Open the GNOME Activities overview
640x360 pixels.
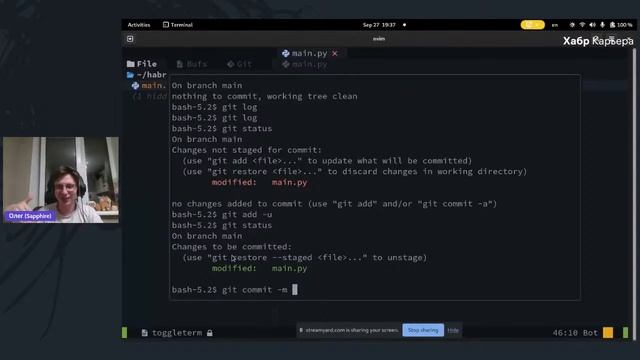(139, 25)
